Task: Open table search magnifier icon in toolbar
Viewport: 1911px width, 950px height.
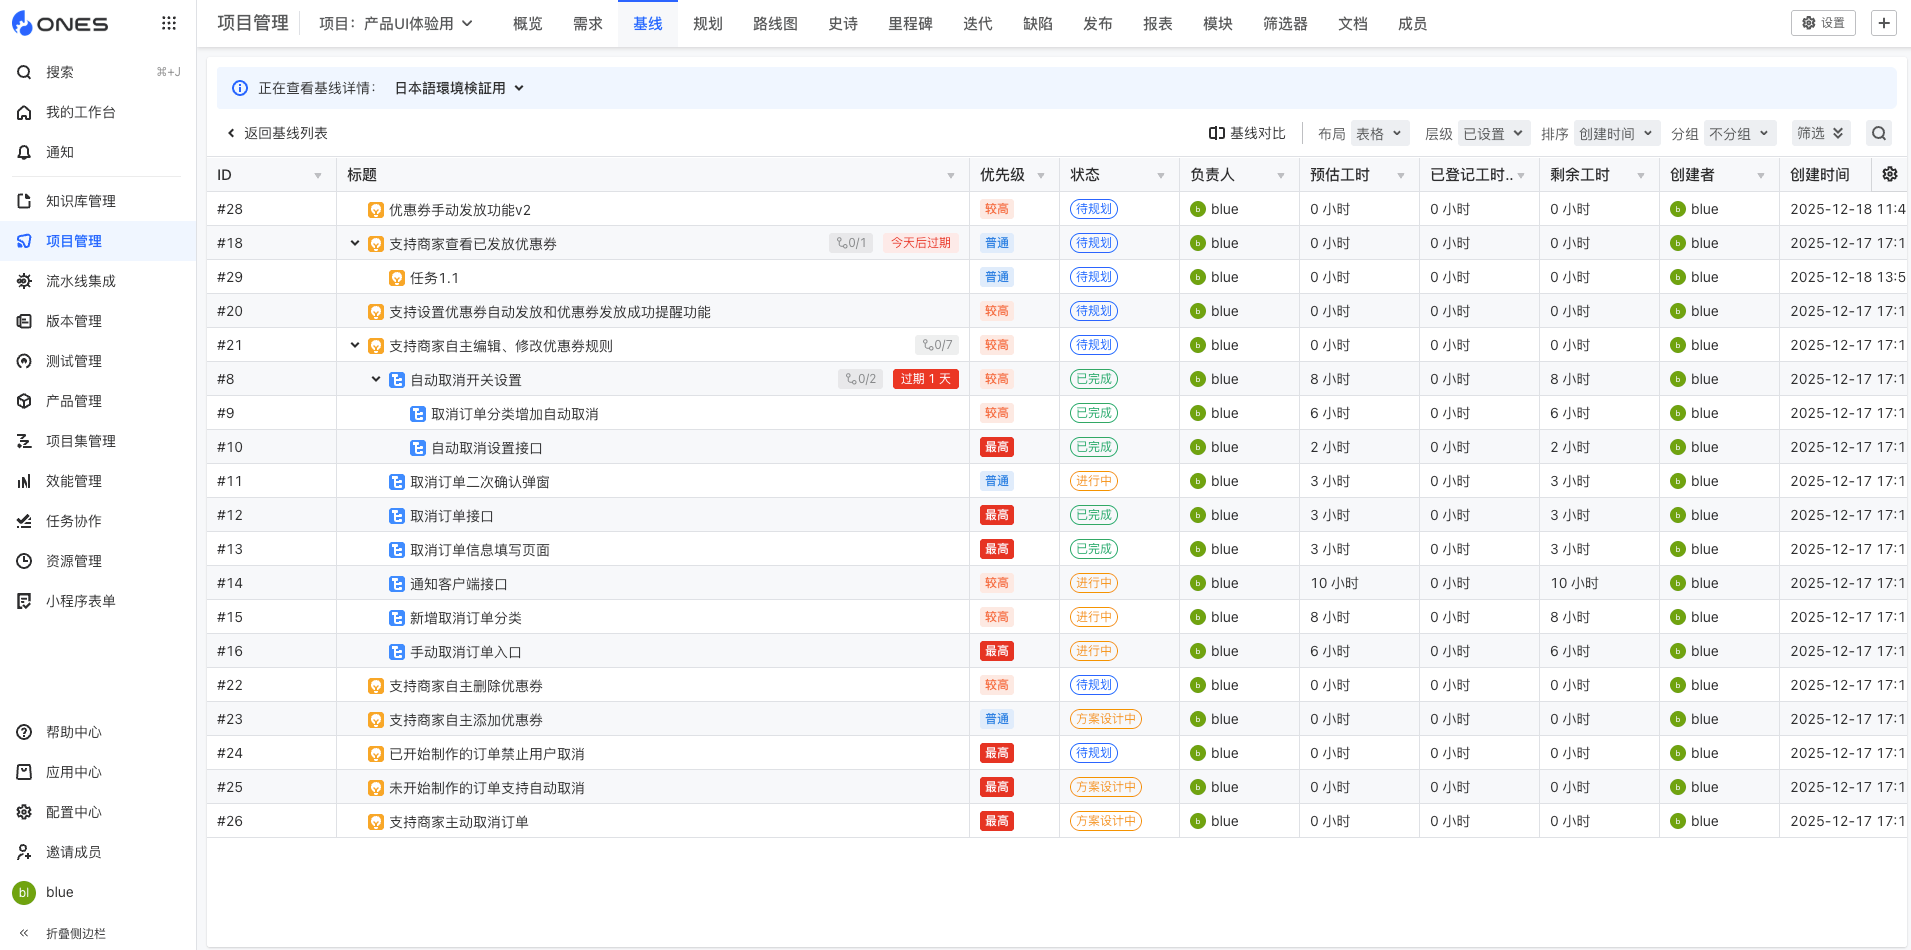Action: click(1879, 133)
